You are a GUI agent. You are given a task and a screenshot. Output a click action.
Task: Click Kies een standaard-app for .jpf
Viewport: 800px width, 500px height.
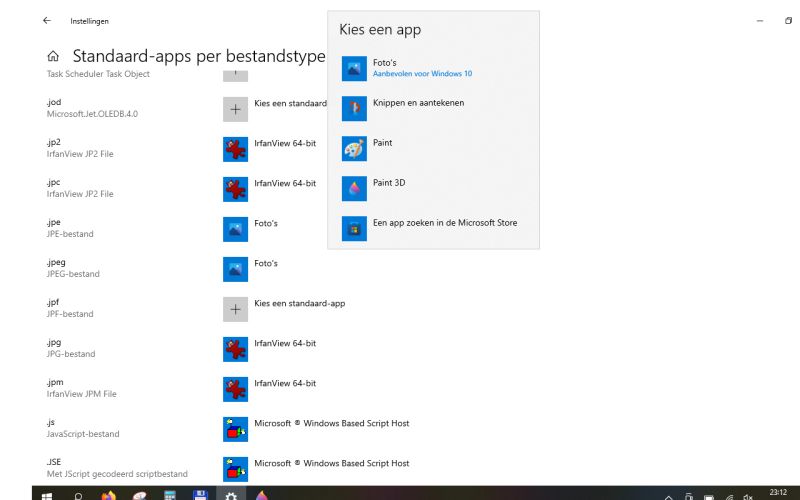click(x=284, y=309)
